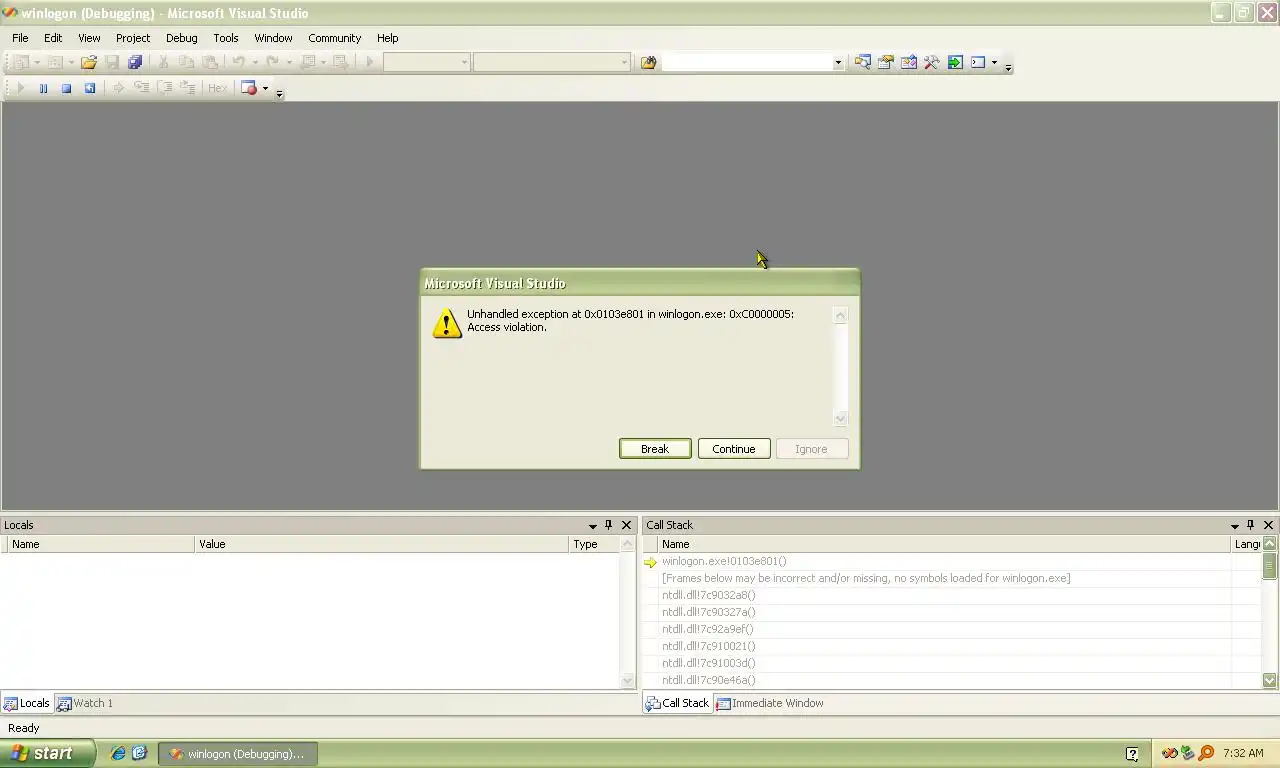
Task: Click the Call Stack vertical scrollbar thumb
Action: pyautogui.click(x=1269, y=565)
